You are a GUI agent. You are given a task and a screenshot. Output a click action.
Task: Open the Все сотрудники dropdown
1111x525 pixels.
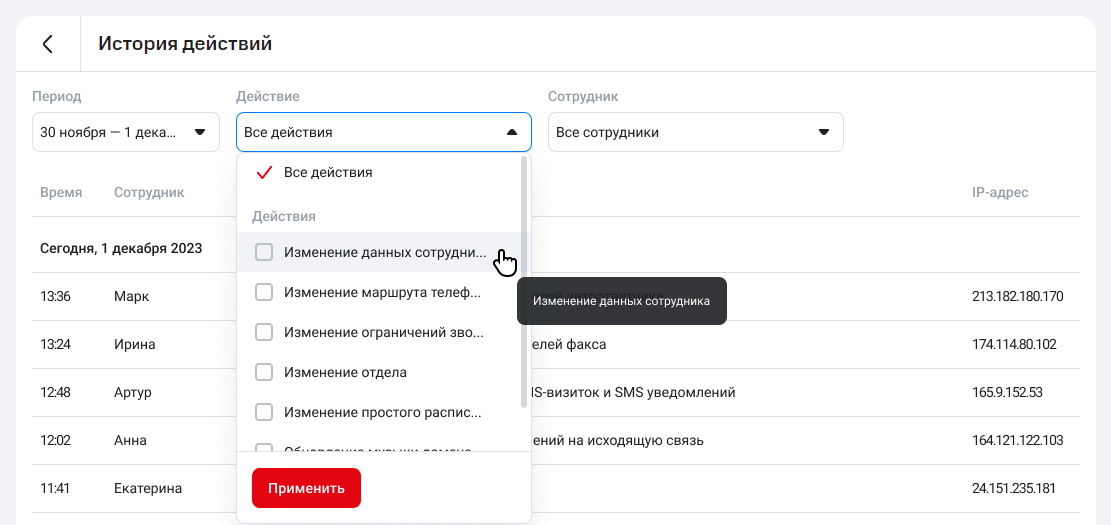[x=680, y=132]
